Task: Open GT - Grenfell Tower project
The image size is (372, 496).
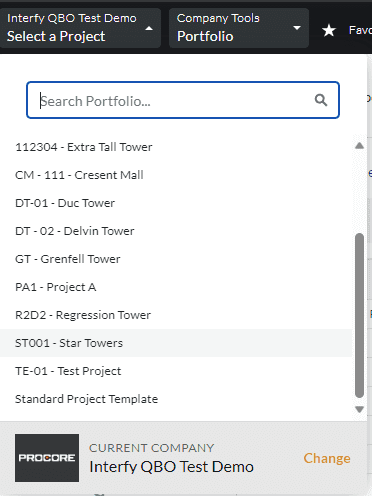Action: coord(176,259)
